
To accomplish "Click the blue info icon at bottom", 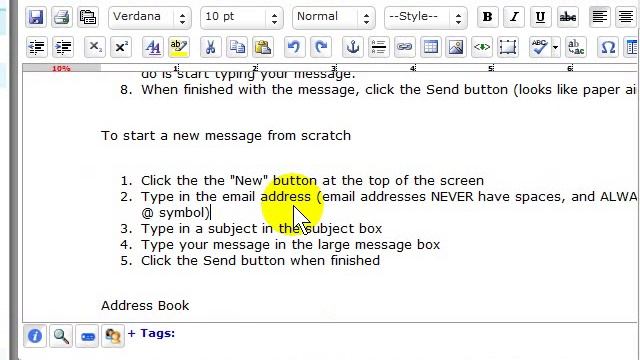I will (x=35, y=336).
